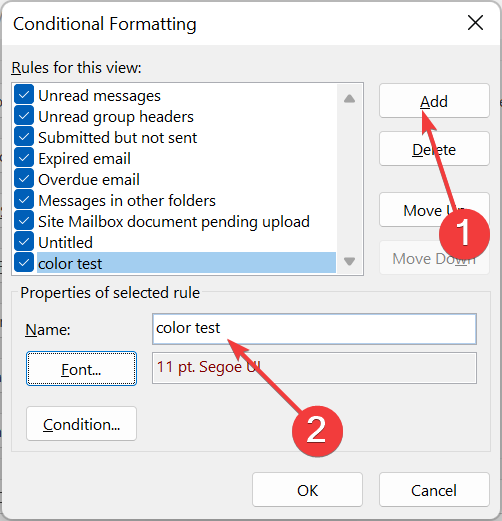
Task: Click the rules list scroll up arrow
Action: click(349, 99)
